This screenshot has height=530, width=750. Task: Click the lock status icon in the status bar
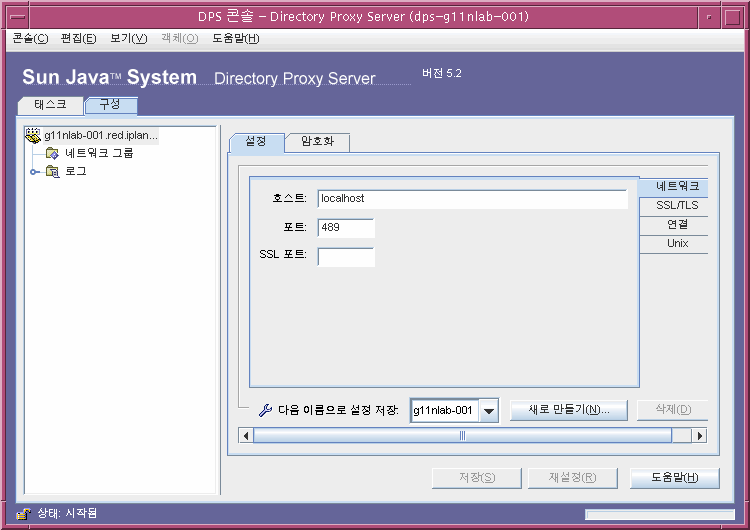(23, 514)
